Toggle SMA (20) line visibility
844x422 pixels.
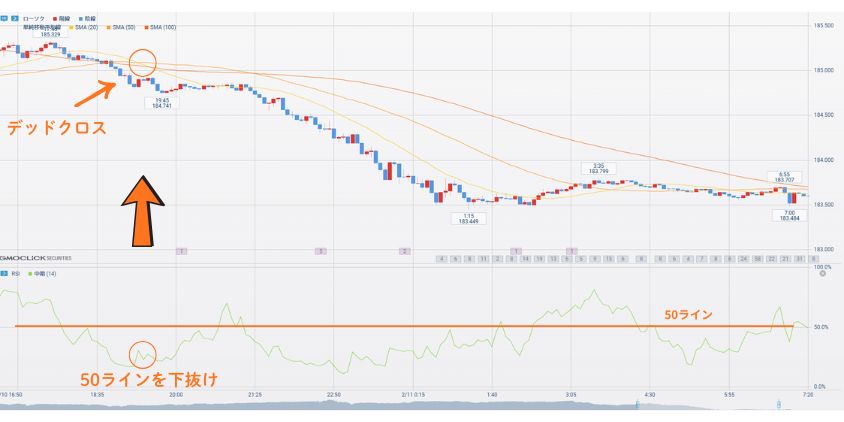click(85, 27)
